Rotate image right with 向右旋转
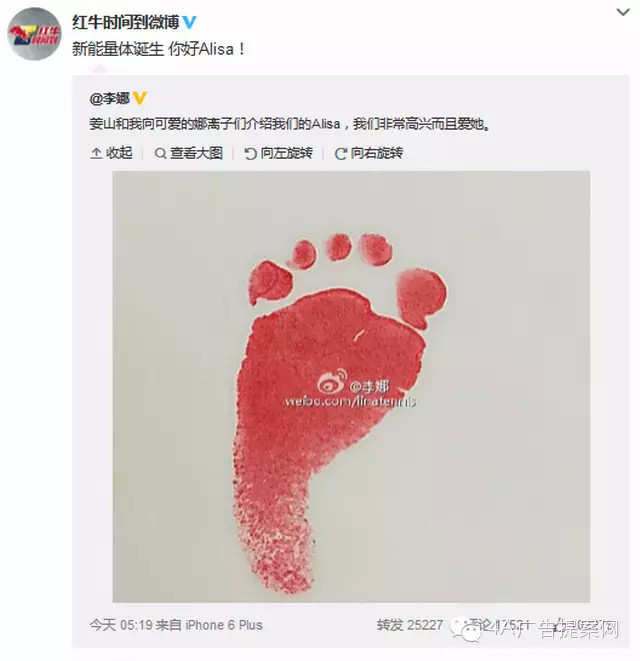Viewport: 640px width, 661px height. pos(368,153)
